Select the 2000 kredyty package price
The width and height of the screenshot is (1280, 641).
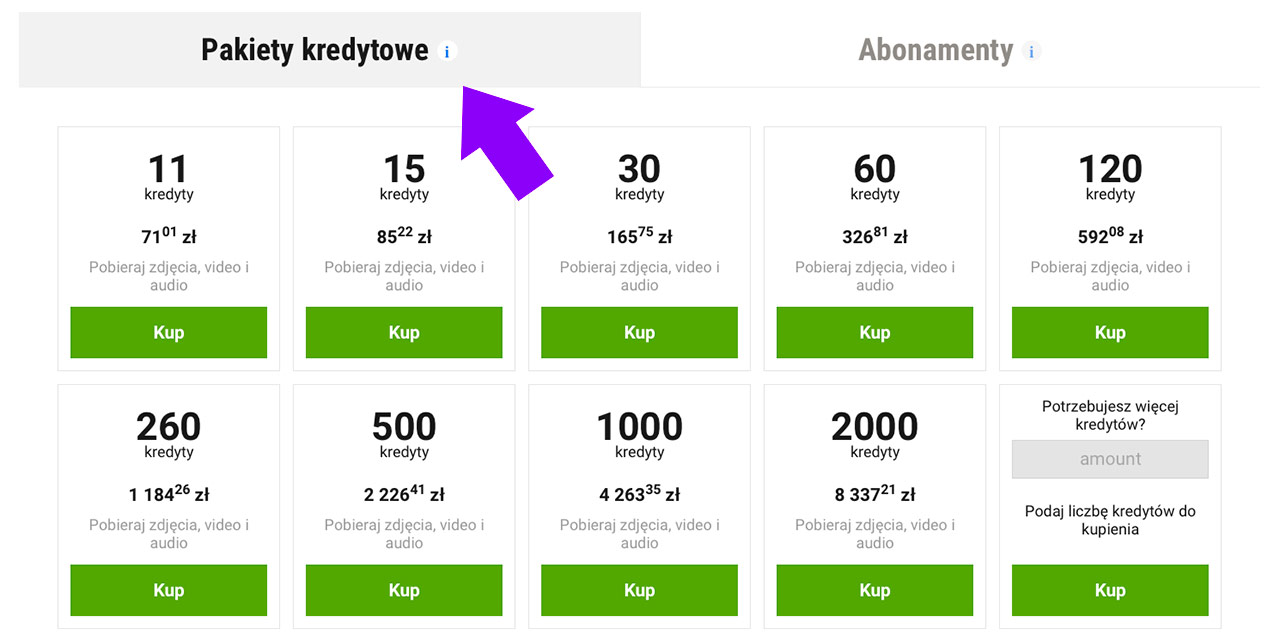874,494
